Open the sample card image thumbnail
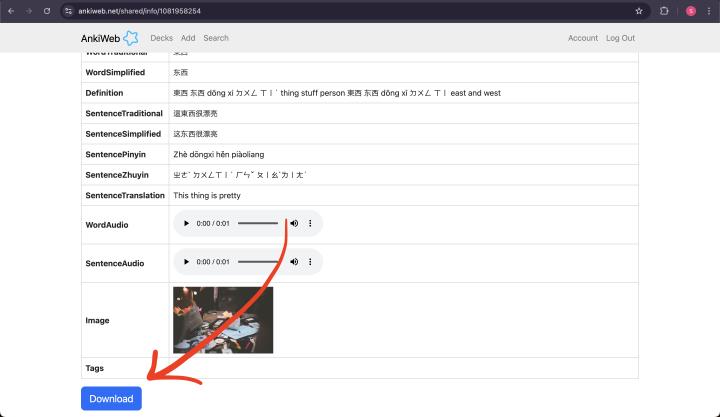The image size is (720, 417). pos(223,320)
